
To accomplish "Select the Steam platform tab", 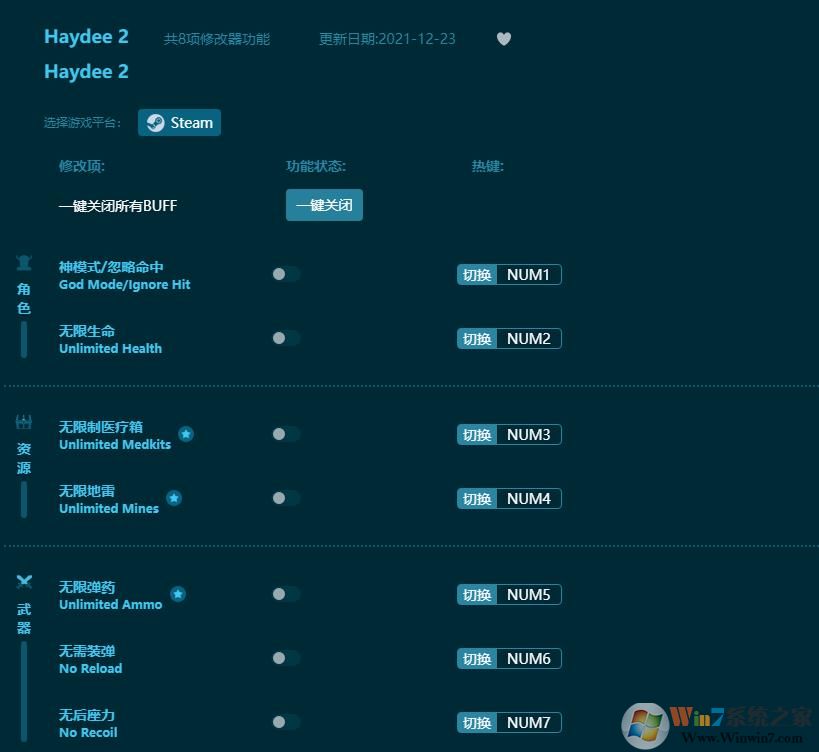I will (x=179, y=122).
